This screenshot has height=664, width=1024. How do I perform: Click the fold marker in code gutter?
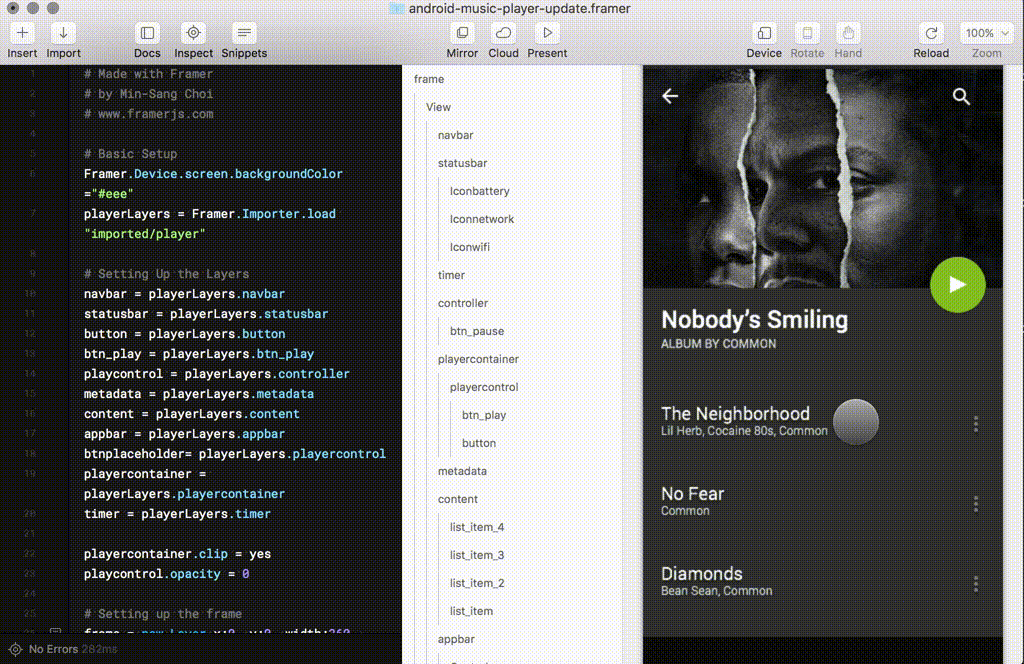tap(56, 631)
